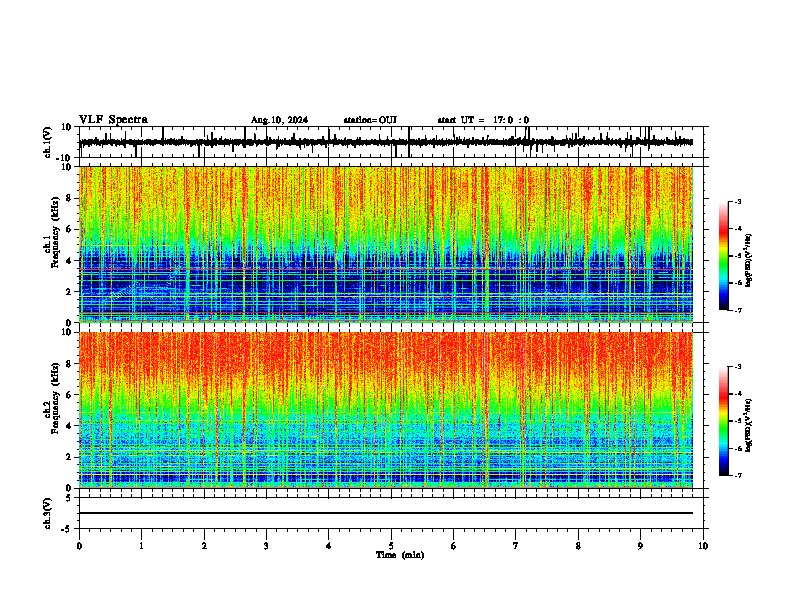Click the ch.3 flat voltage trace line
Image resolution: width=792 pixels, height=612 pixels.
(x=386, y=513)
